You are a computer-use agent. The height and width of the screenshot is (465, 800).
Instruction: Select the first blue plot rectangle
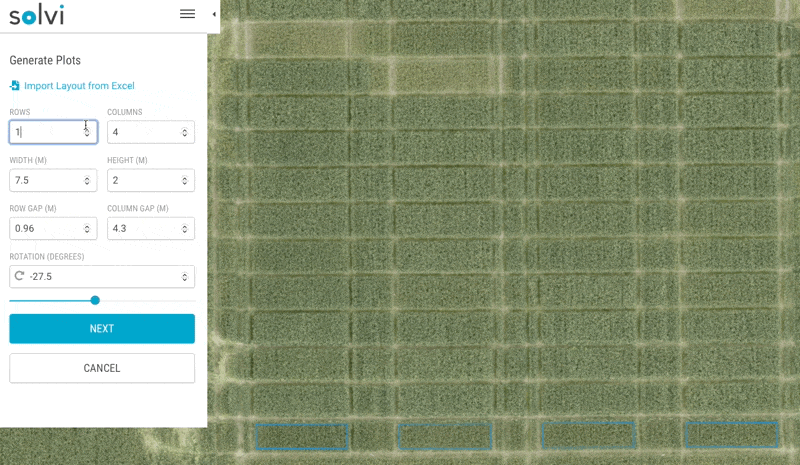[302, 437]
